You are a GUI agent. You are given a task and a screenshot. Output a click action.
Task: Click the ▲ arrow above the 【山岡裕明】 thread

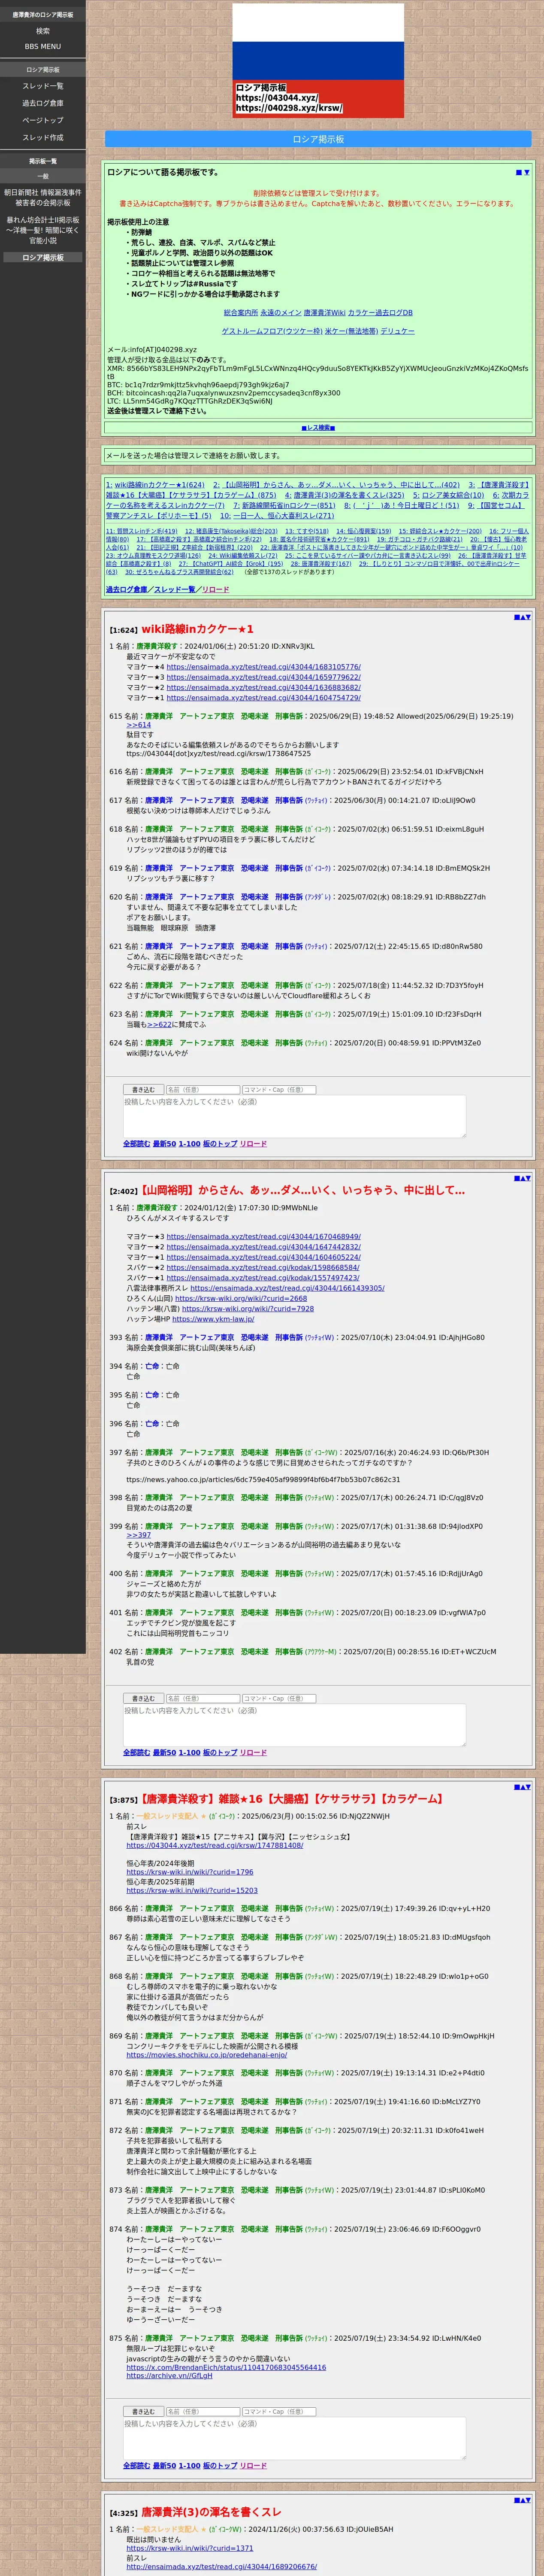pyautogui.click(x=522, y=1178)
